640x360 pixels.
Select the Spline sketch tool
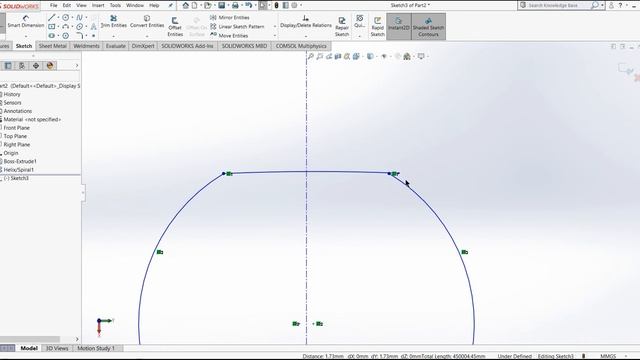click(x=79, y=18)
